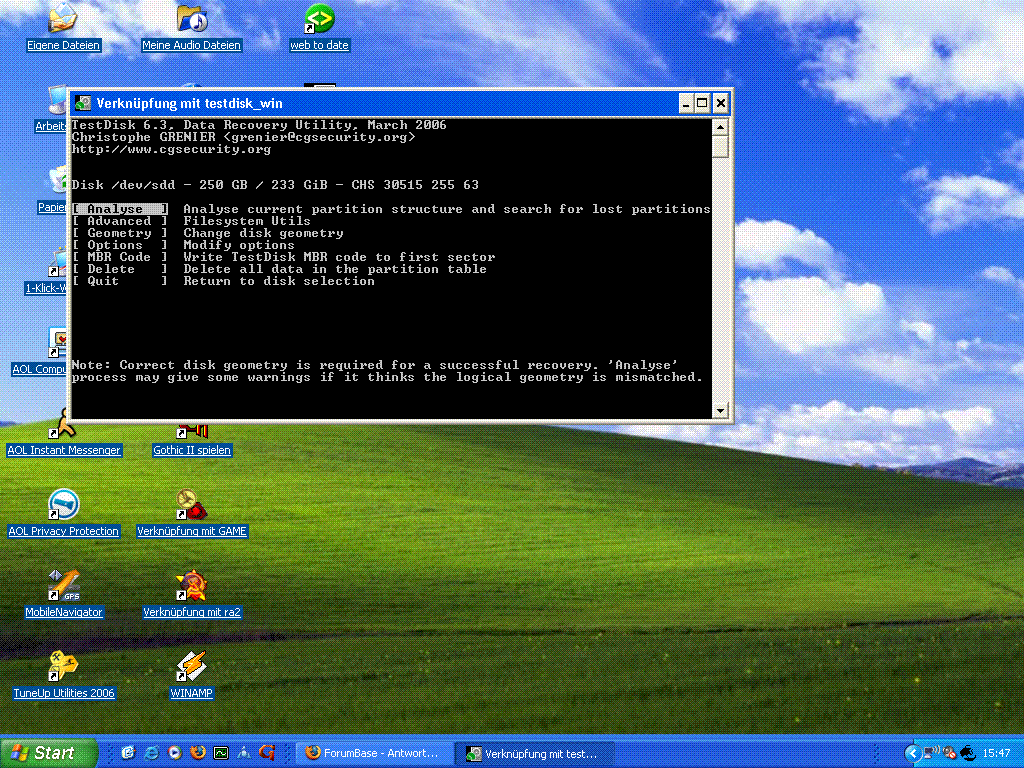Select the Analyse menu entry in TestDisk
The height and width of the screenshot is (768, 1024).
click(x=120, y=209)
